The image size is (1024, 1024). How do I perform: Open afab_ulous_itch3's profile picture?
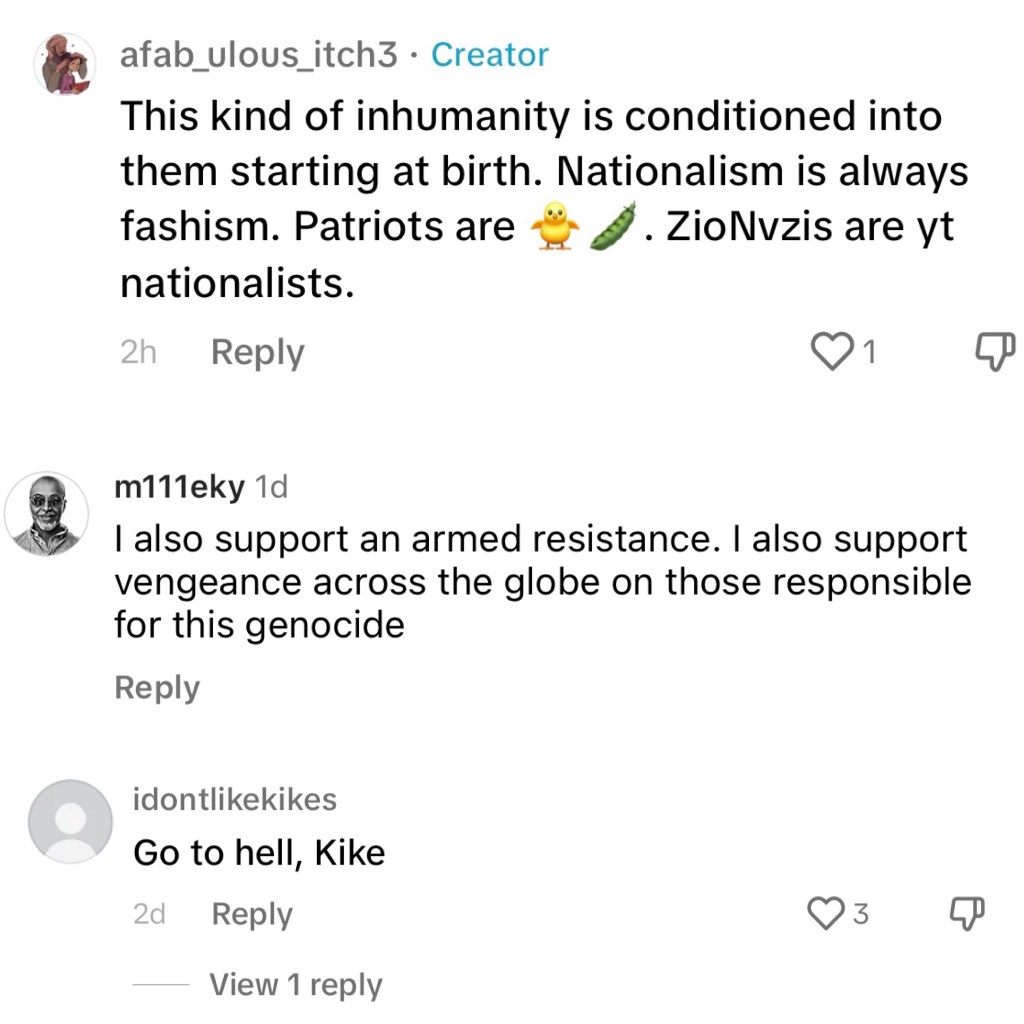coord(64,65)
